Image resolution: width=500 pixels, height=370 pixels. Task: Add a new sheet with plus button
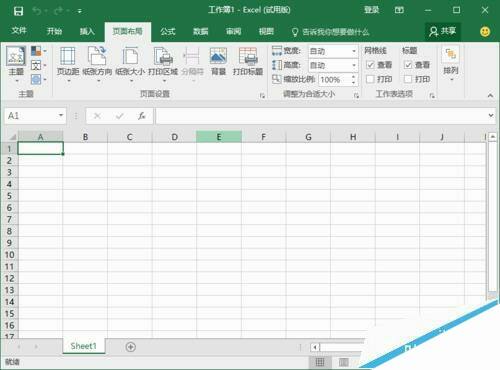pyautogui.click(x=131, y=347)
